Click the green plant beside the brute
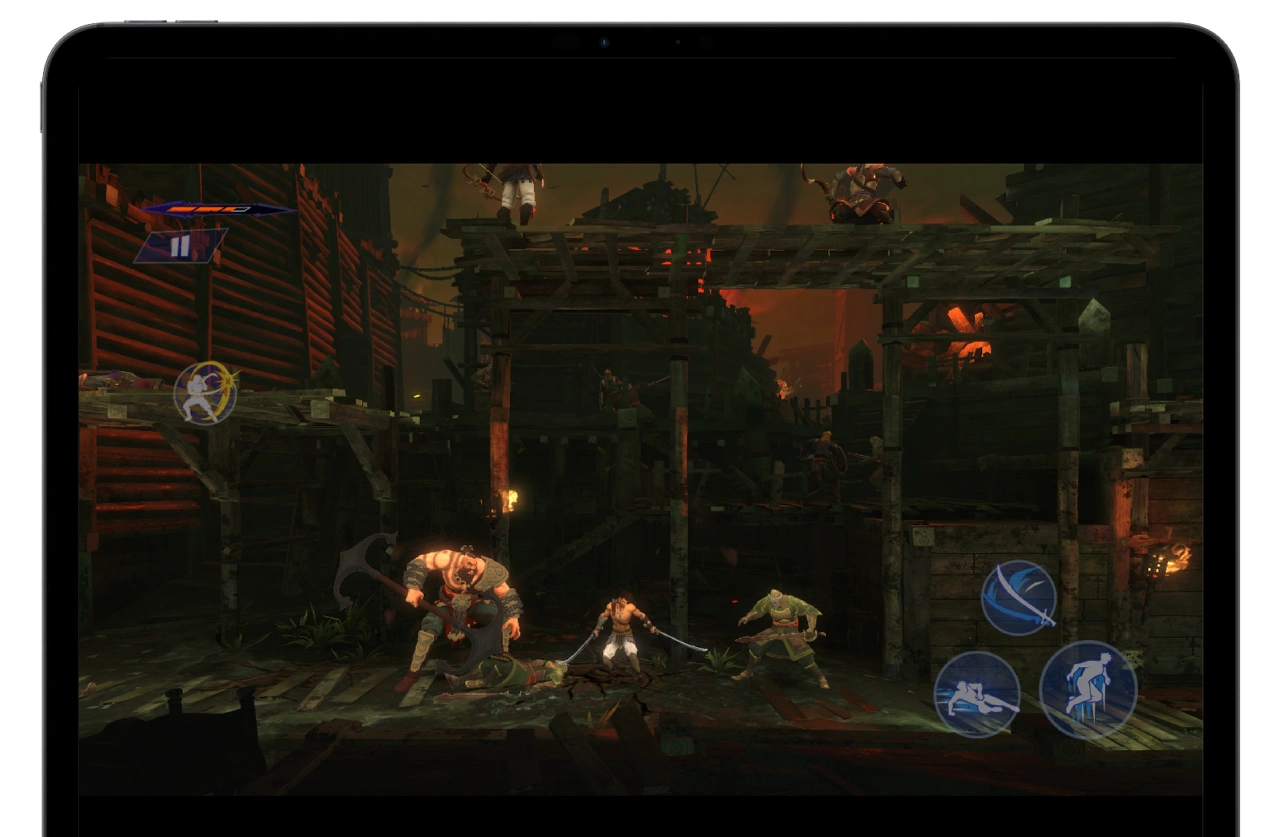 point(320,630)
